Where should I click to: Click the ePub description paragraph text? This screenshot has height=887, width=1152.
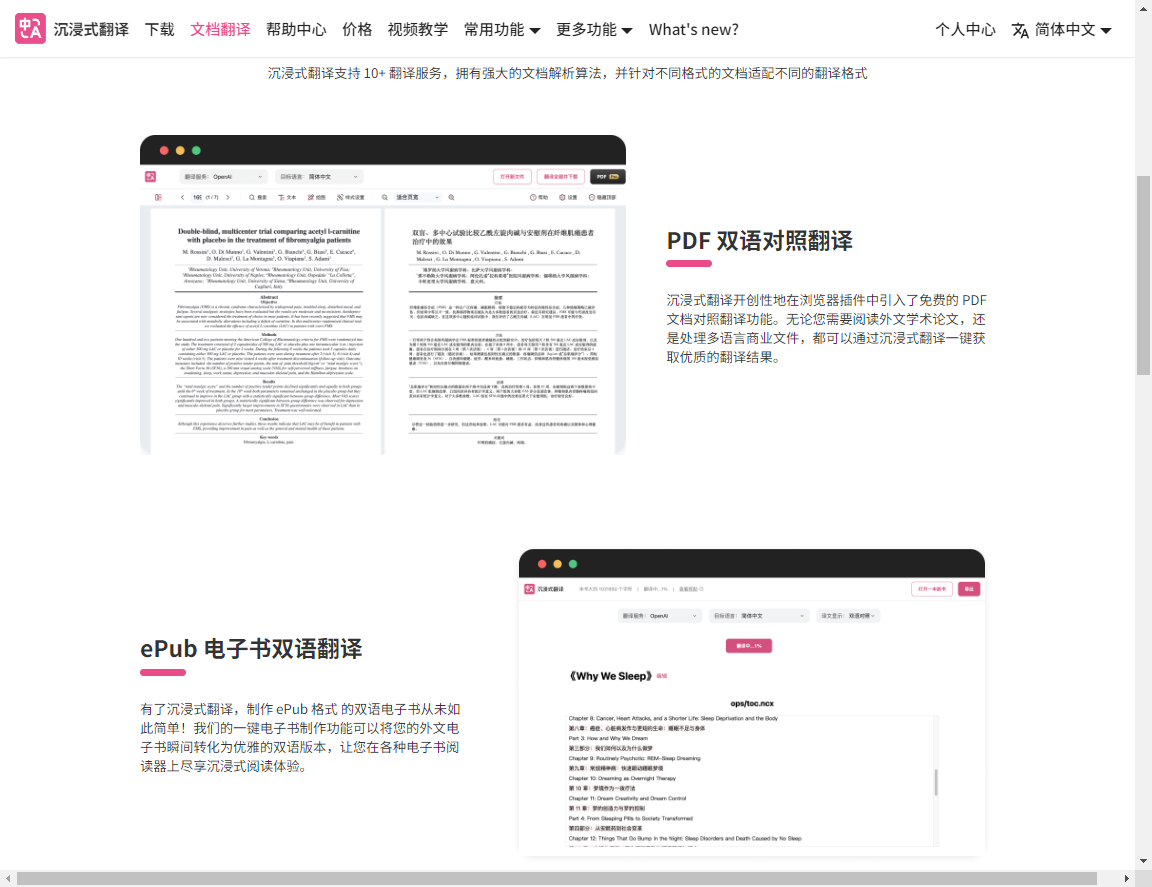point(300,738)
